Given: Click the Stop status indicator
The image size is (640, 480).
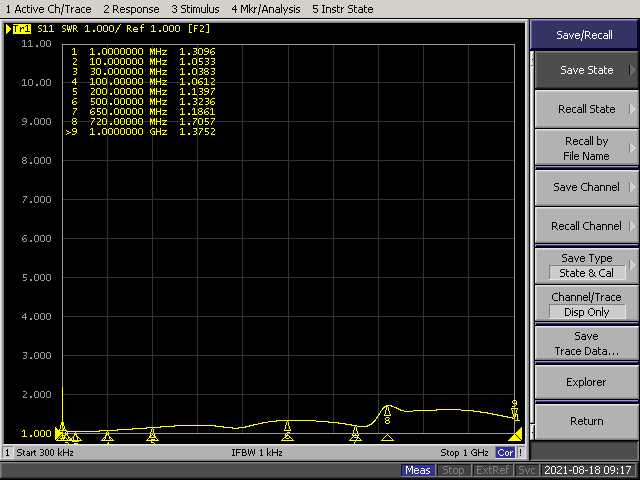Looking at the screenshot, I should click(x=453, y=470).
